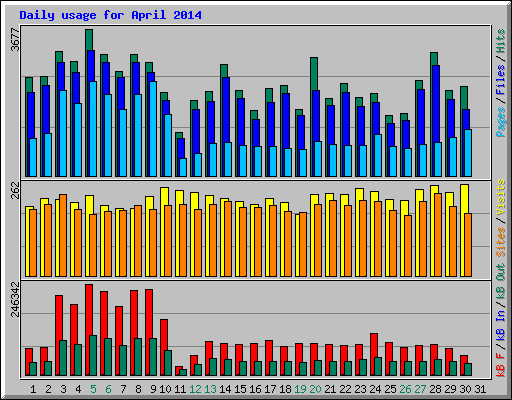Click the green weekend day label 5

click(93, 389)
